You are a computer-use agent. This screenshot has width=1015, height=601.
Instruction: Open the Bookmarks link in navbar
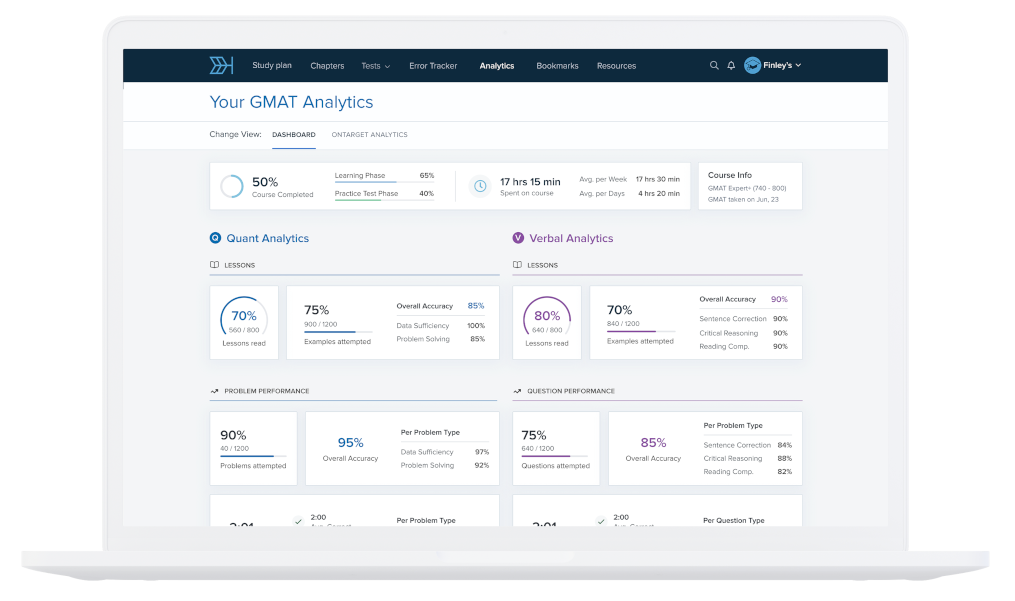point(557,66)
